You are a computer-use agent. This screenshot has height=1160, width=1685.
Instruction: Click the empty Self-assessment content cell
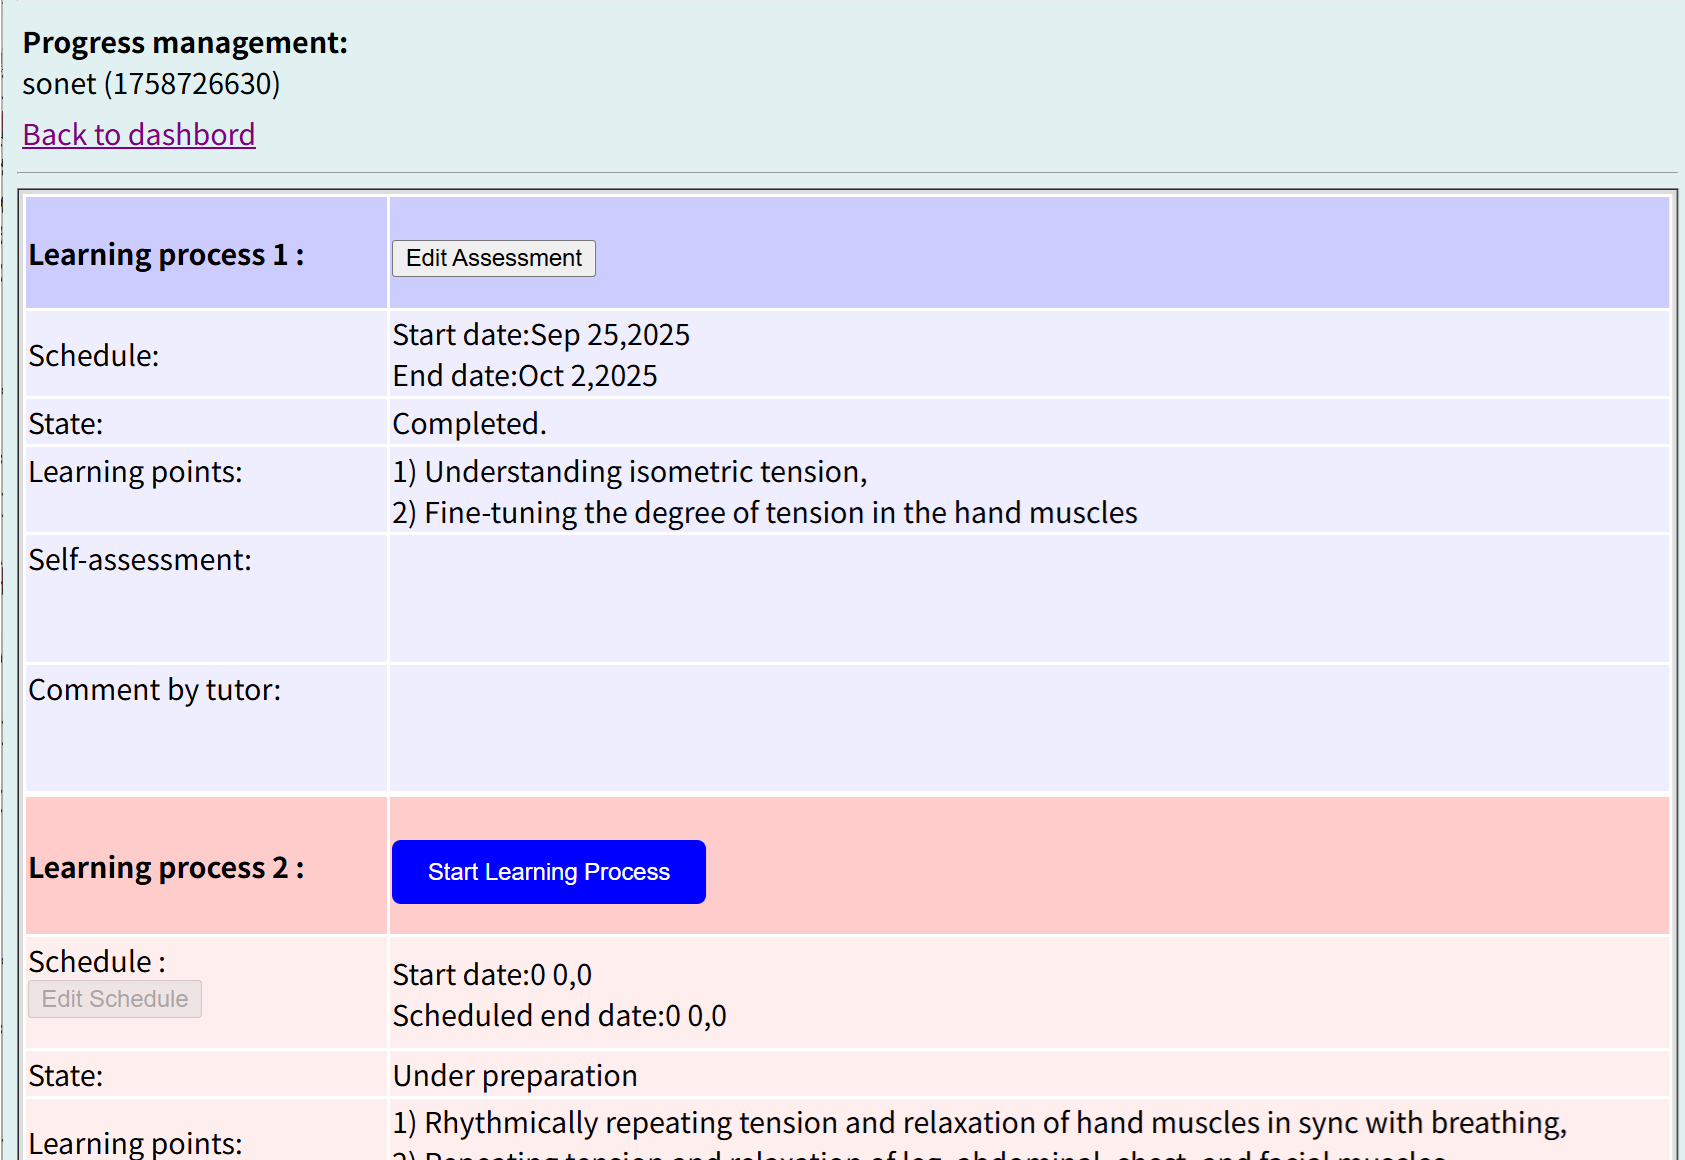click(1028, 599)
